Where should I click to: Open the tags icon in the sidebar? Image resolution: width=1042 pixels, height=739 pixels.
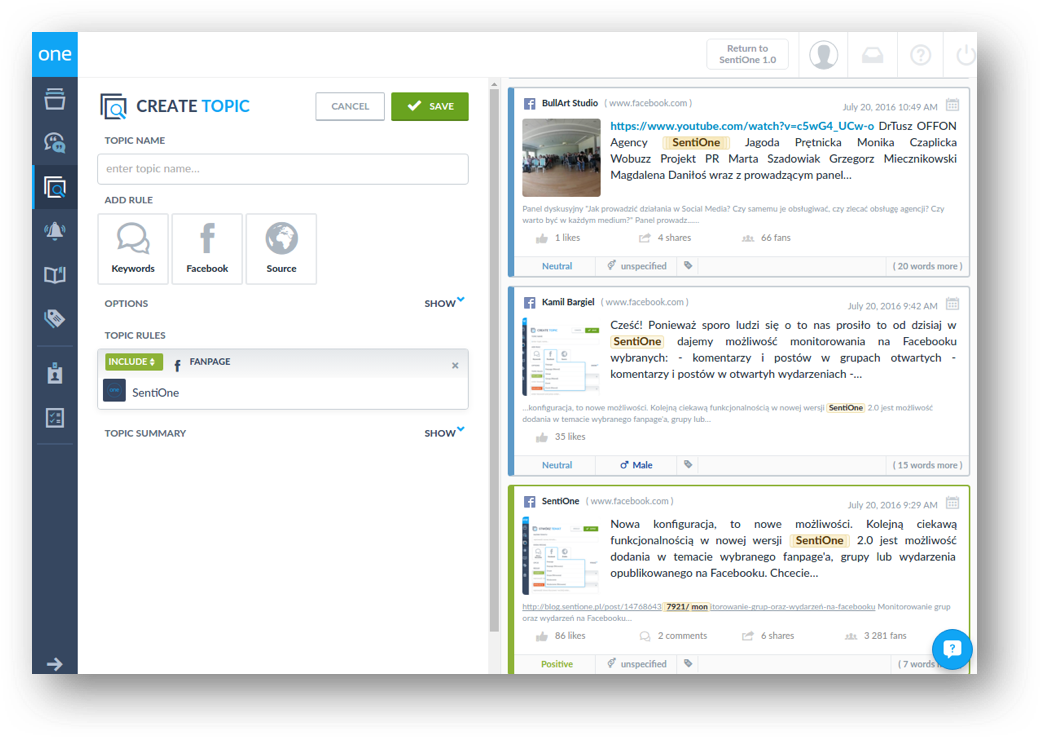(54, 318)
